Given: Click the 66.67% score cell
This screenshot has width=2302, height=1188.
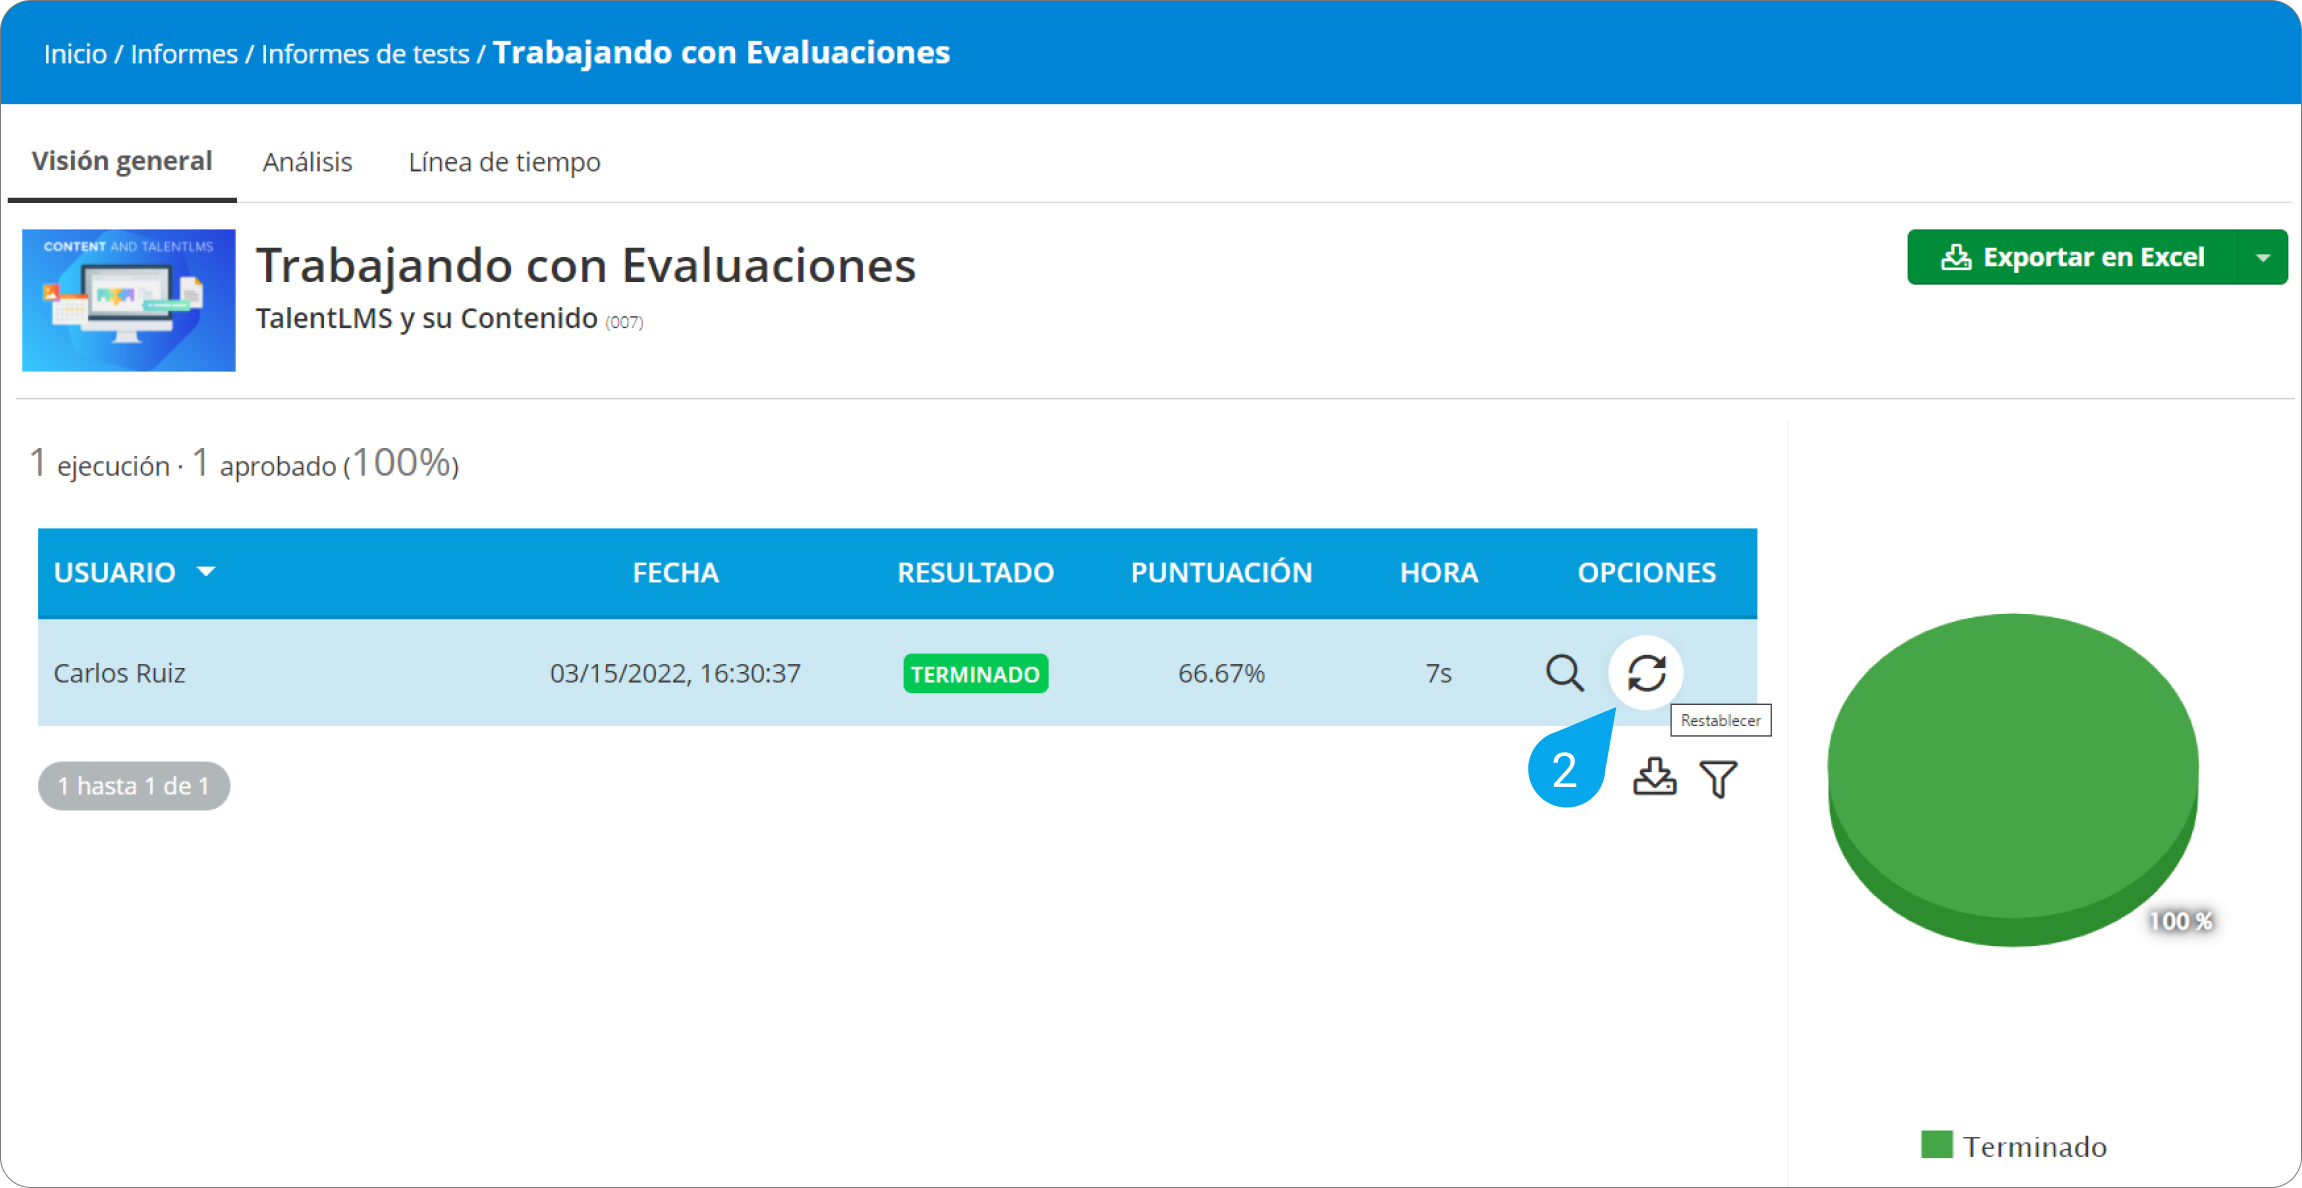Looking at the screenshot, I should (1221, 673).
